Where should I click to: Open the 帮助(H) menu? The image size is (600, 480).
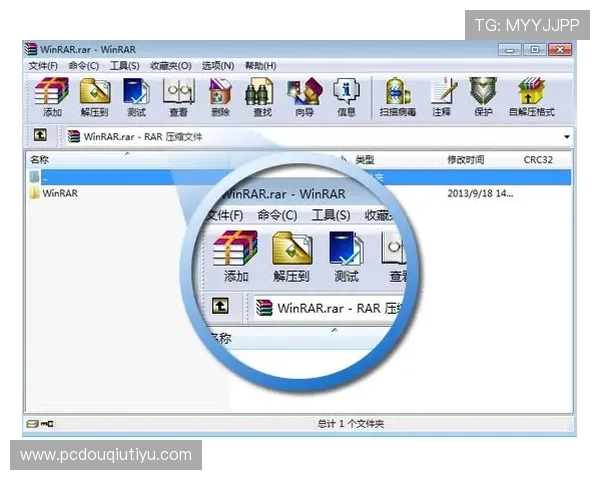(x=260, y=66)
